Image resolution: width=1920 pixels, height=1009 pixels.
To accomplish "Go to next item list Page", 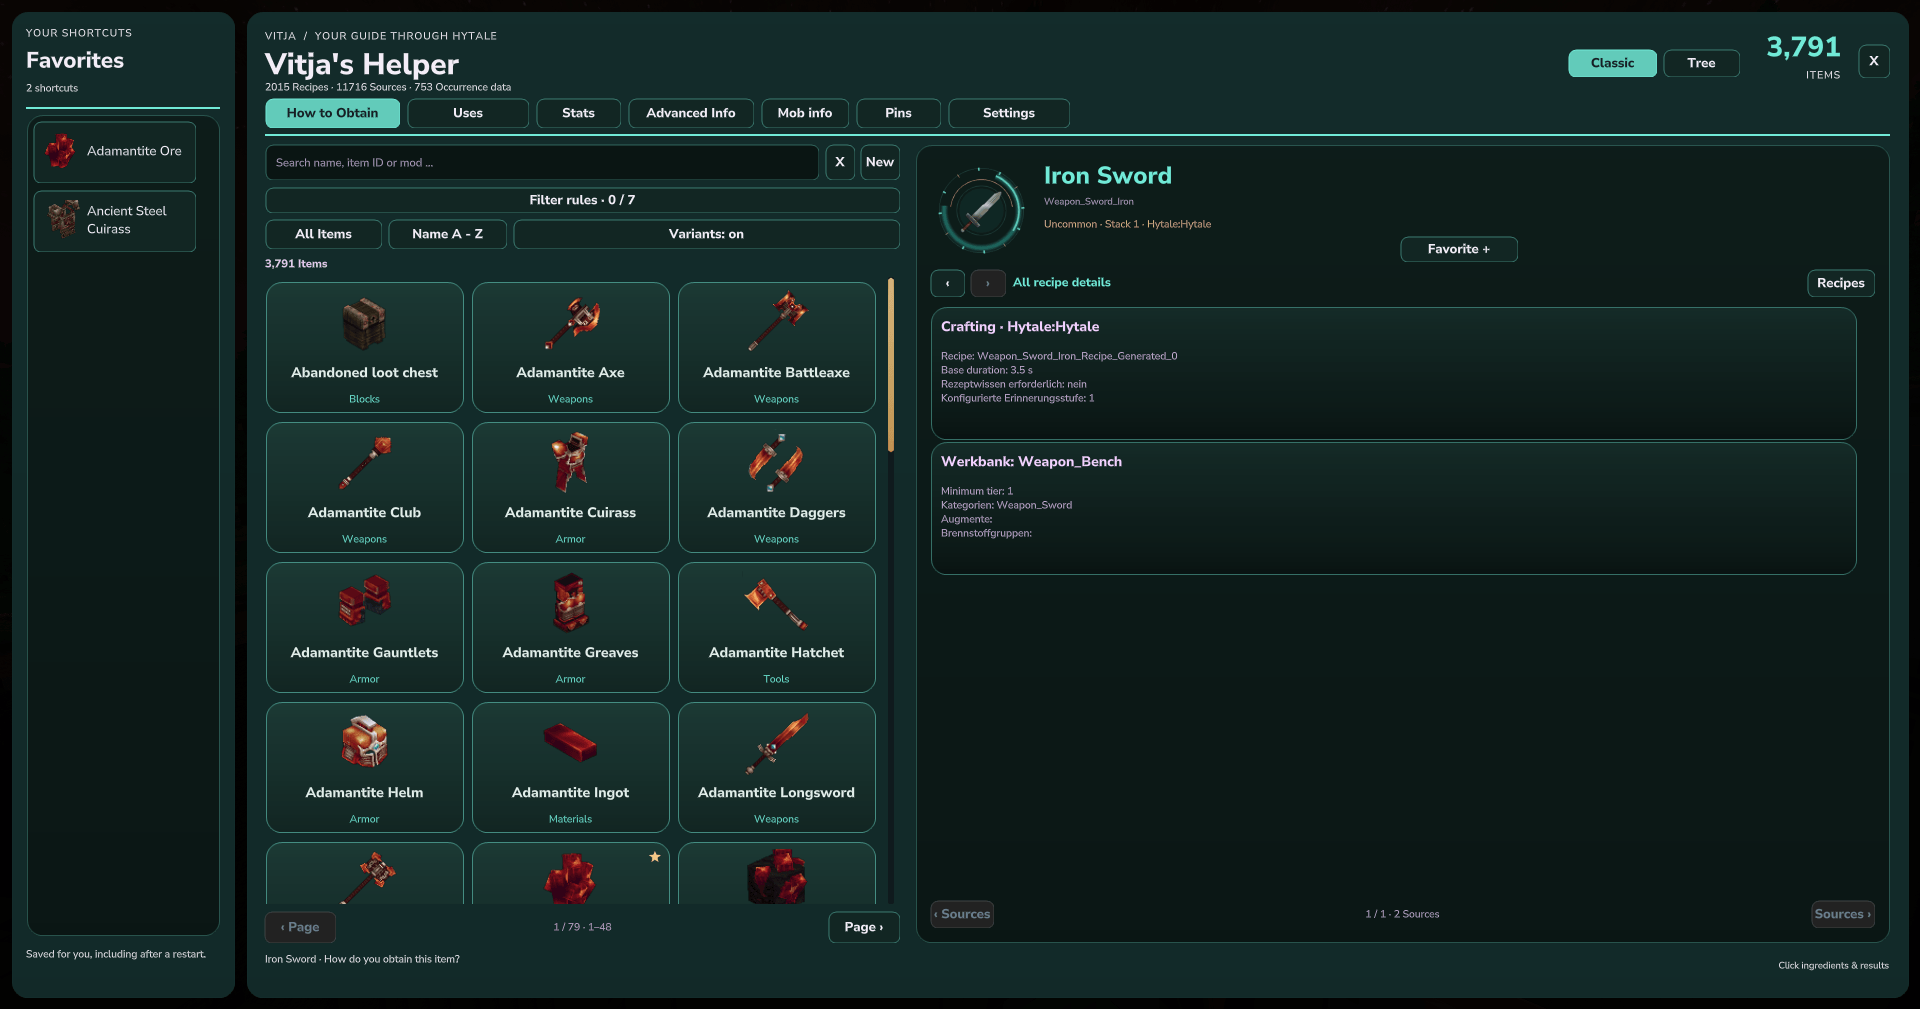I will click(864, 927).
